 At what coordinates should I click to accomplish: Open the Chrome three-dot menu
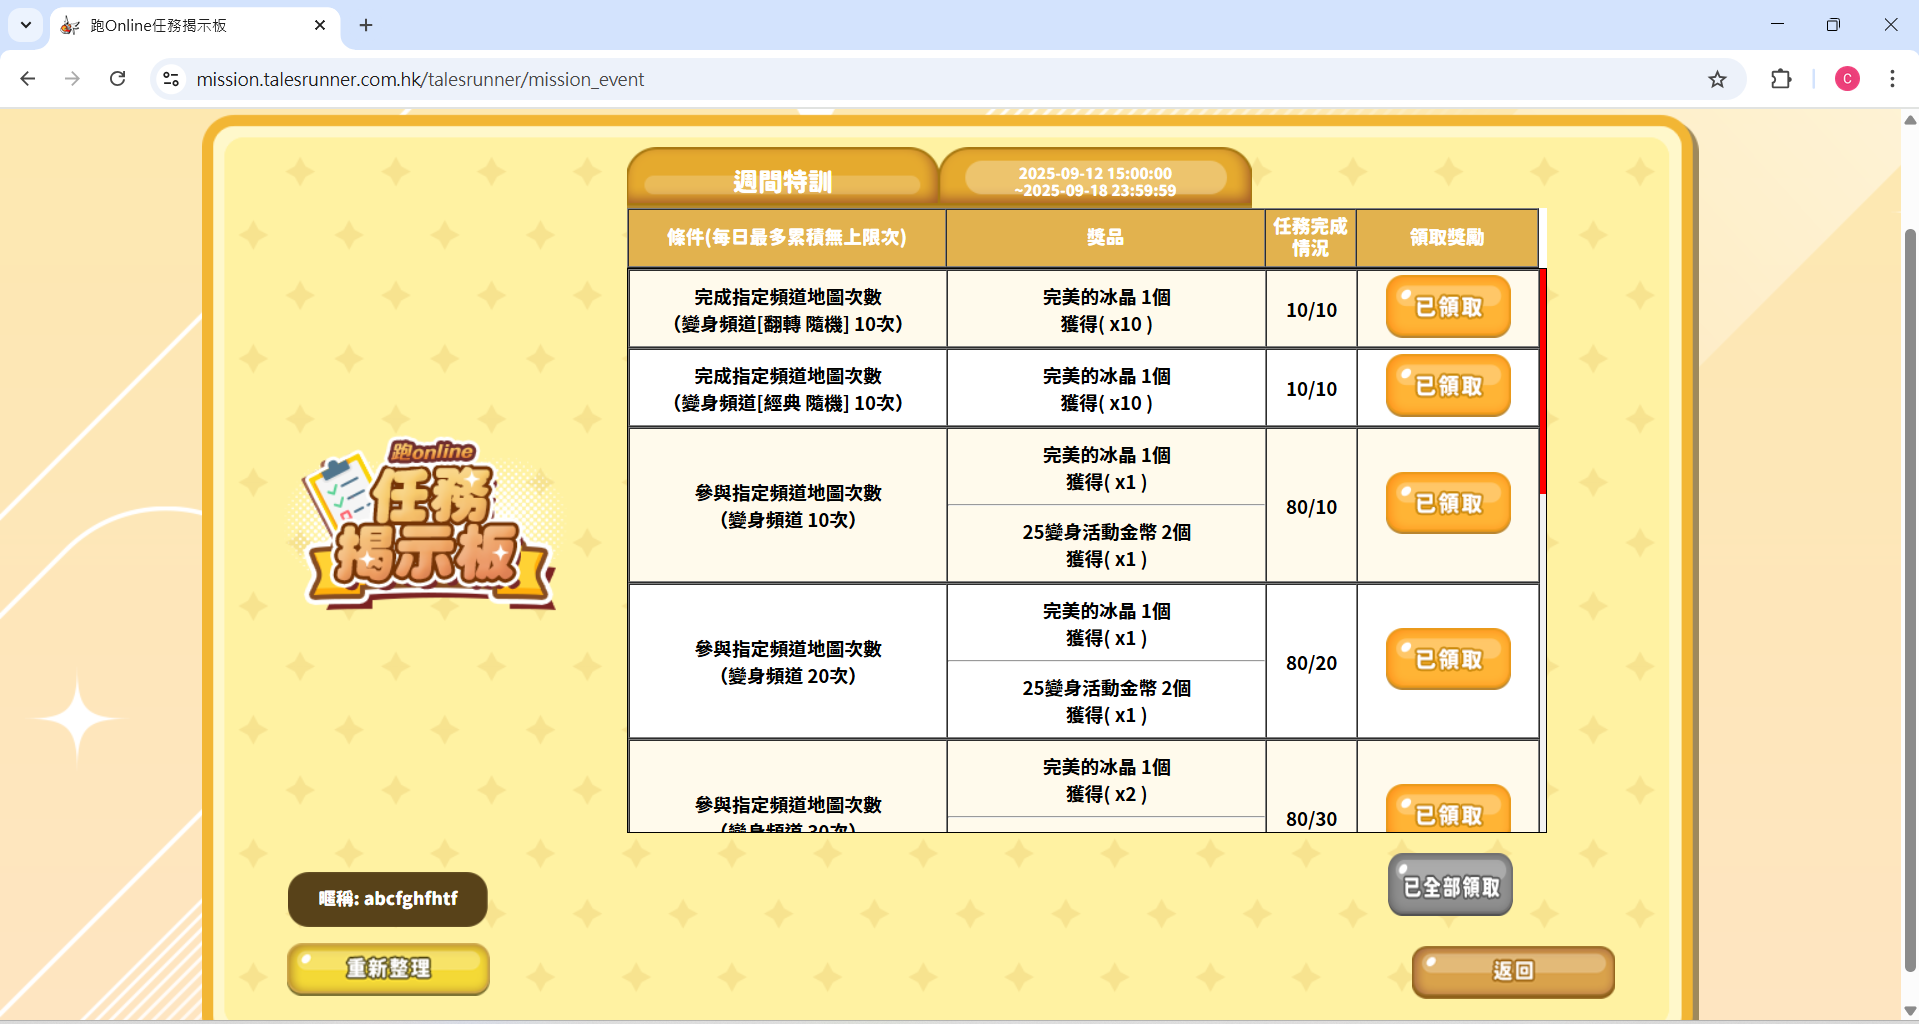[1893, 79]
